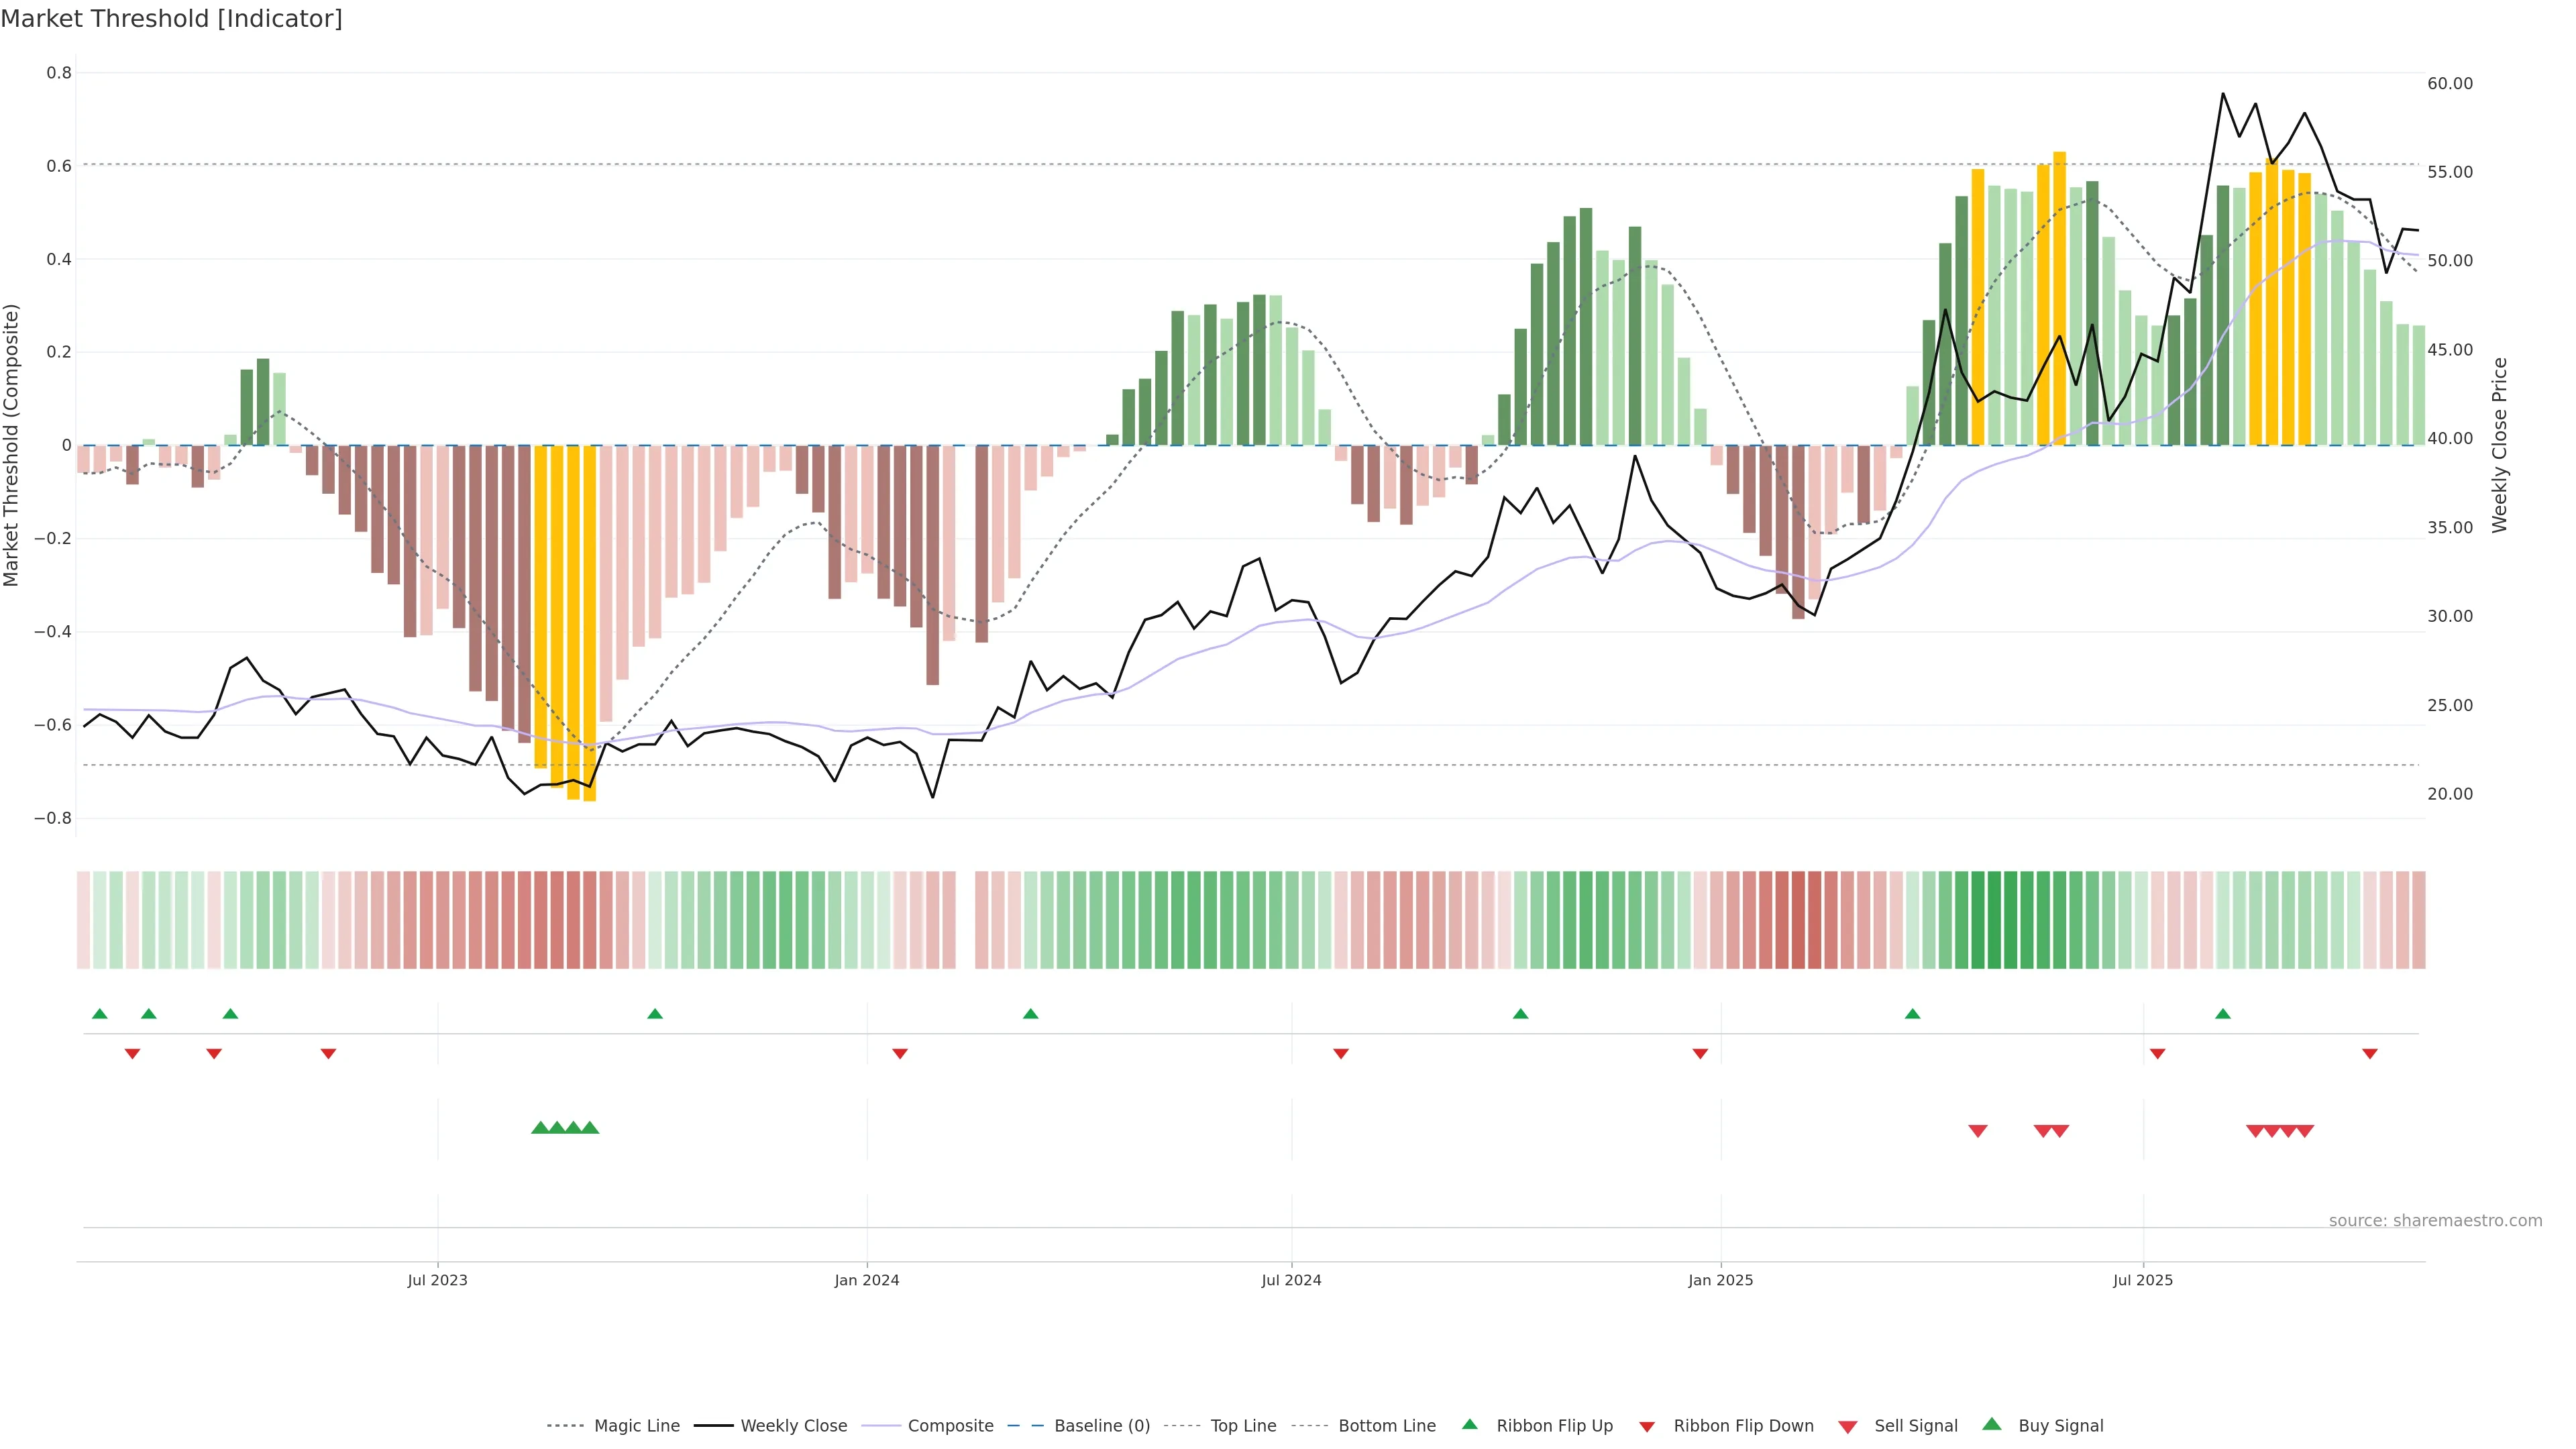
Task: Click the first green Buy Signal triangle in the cluster
Action: pos(540,1128)
